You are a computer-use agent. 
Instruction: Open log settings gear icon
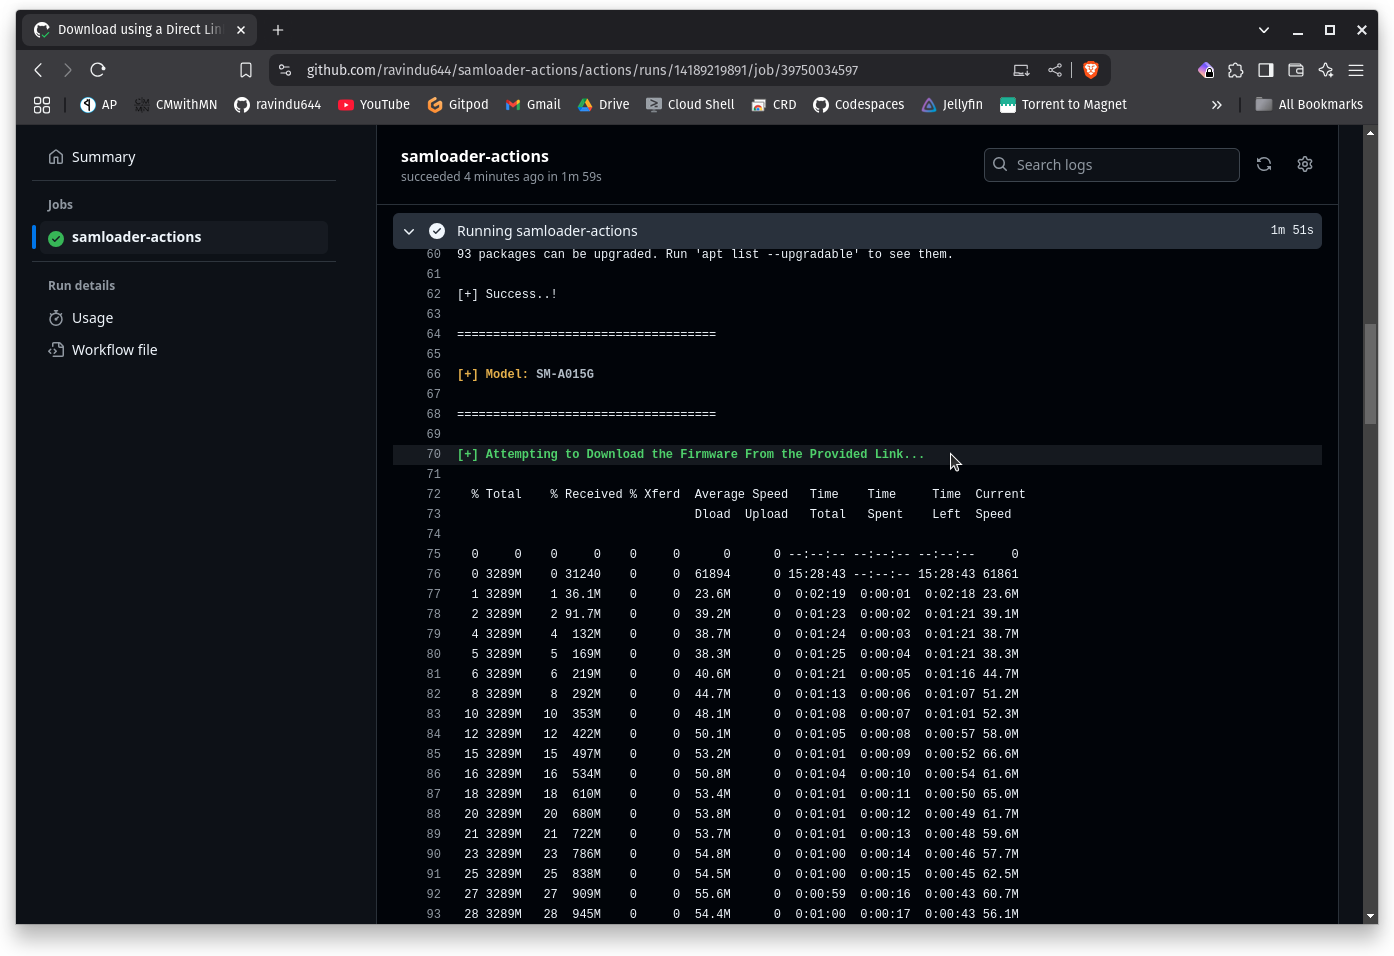click(1305, 165)
